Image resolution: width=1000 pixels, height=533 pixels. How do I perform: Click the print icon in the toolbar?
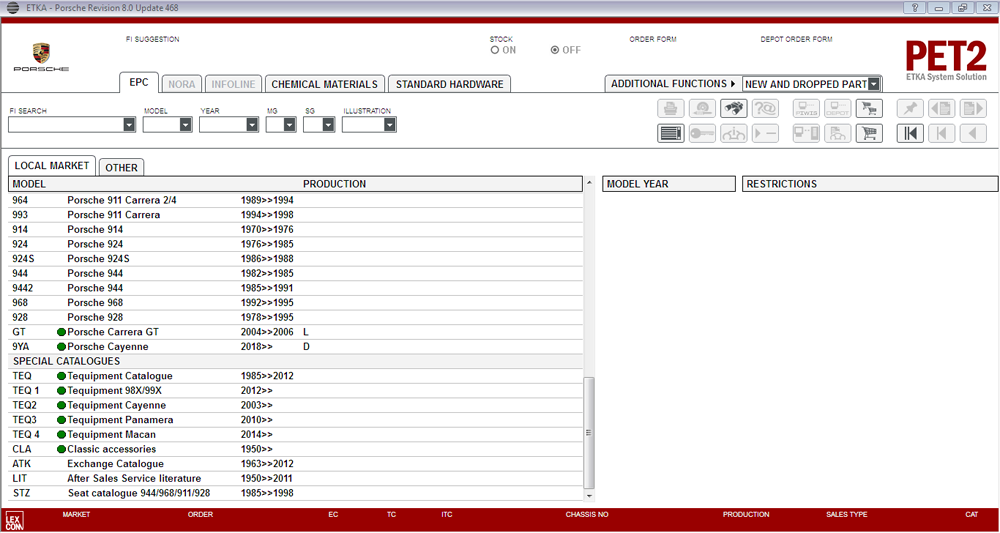(670, 109)
